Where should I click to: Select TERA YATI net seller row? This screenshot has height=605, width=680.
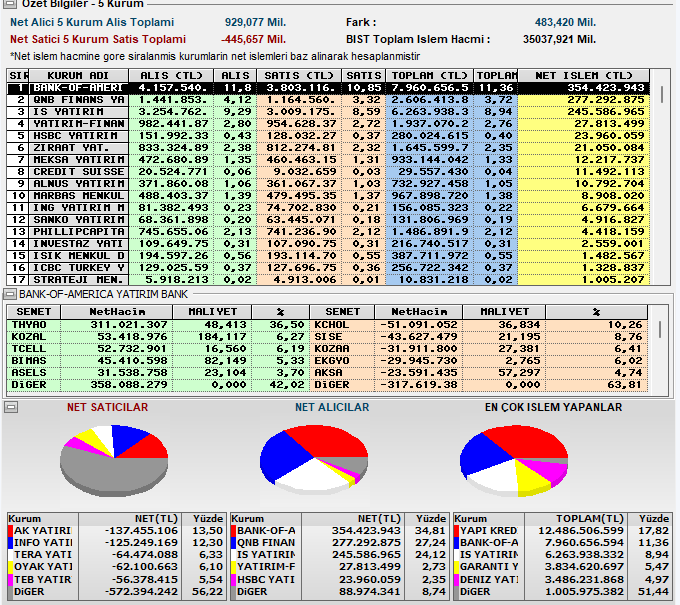[x=116, y=555]
